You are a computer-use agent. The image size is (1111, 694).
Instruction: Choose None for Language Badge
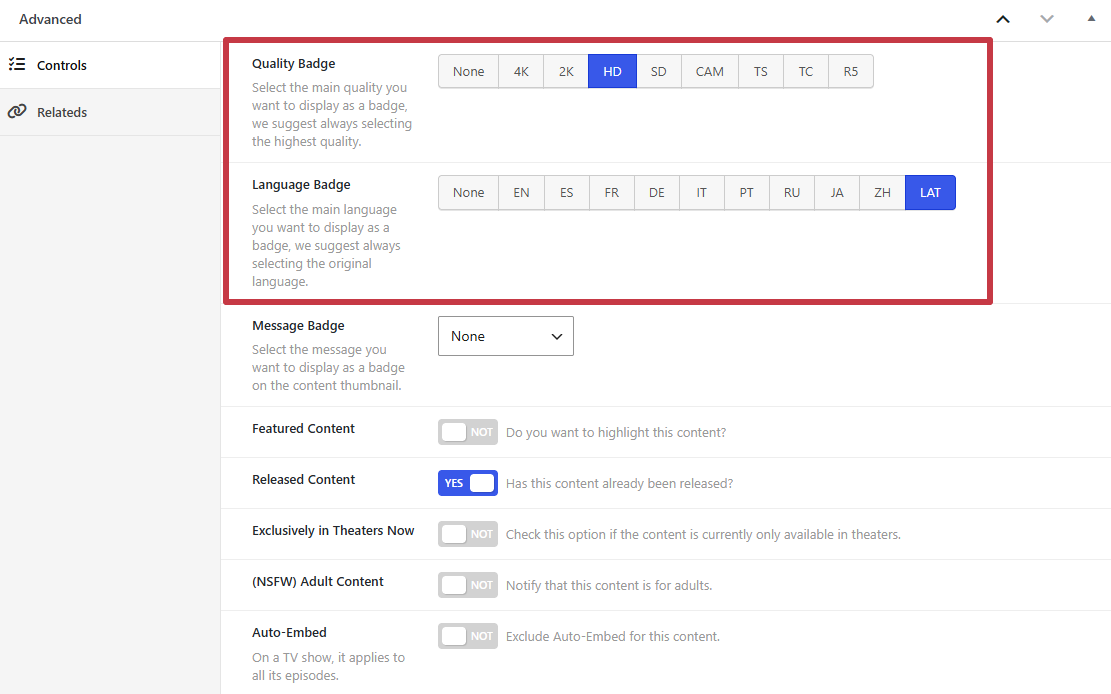pos(468,193)
